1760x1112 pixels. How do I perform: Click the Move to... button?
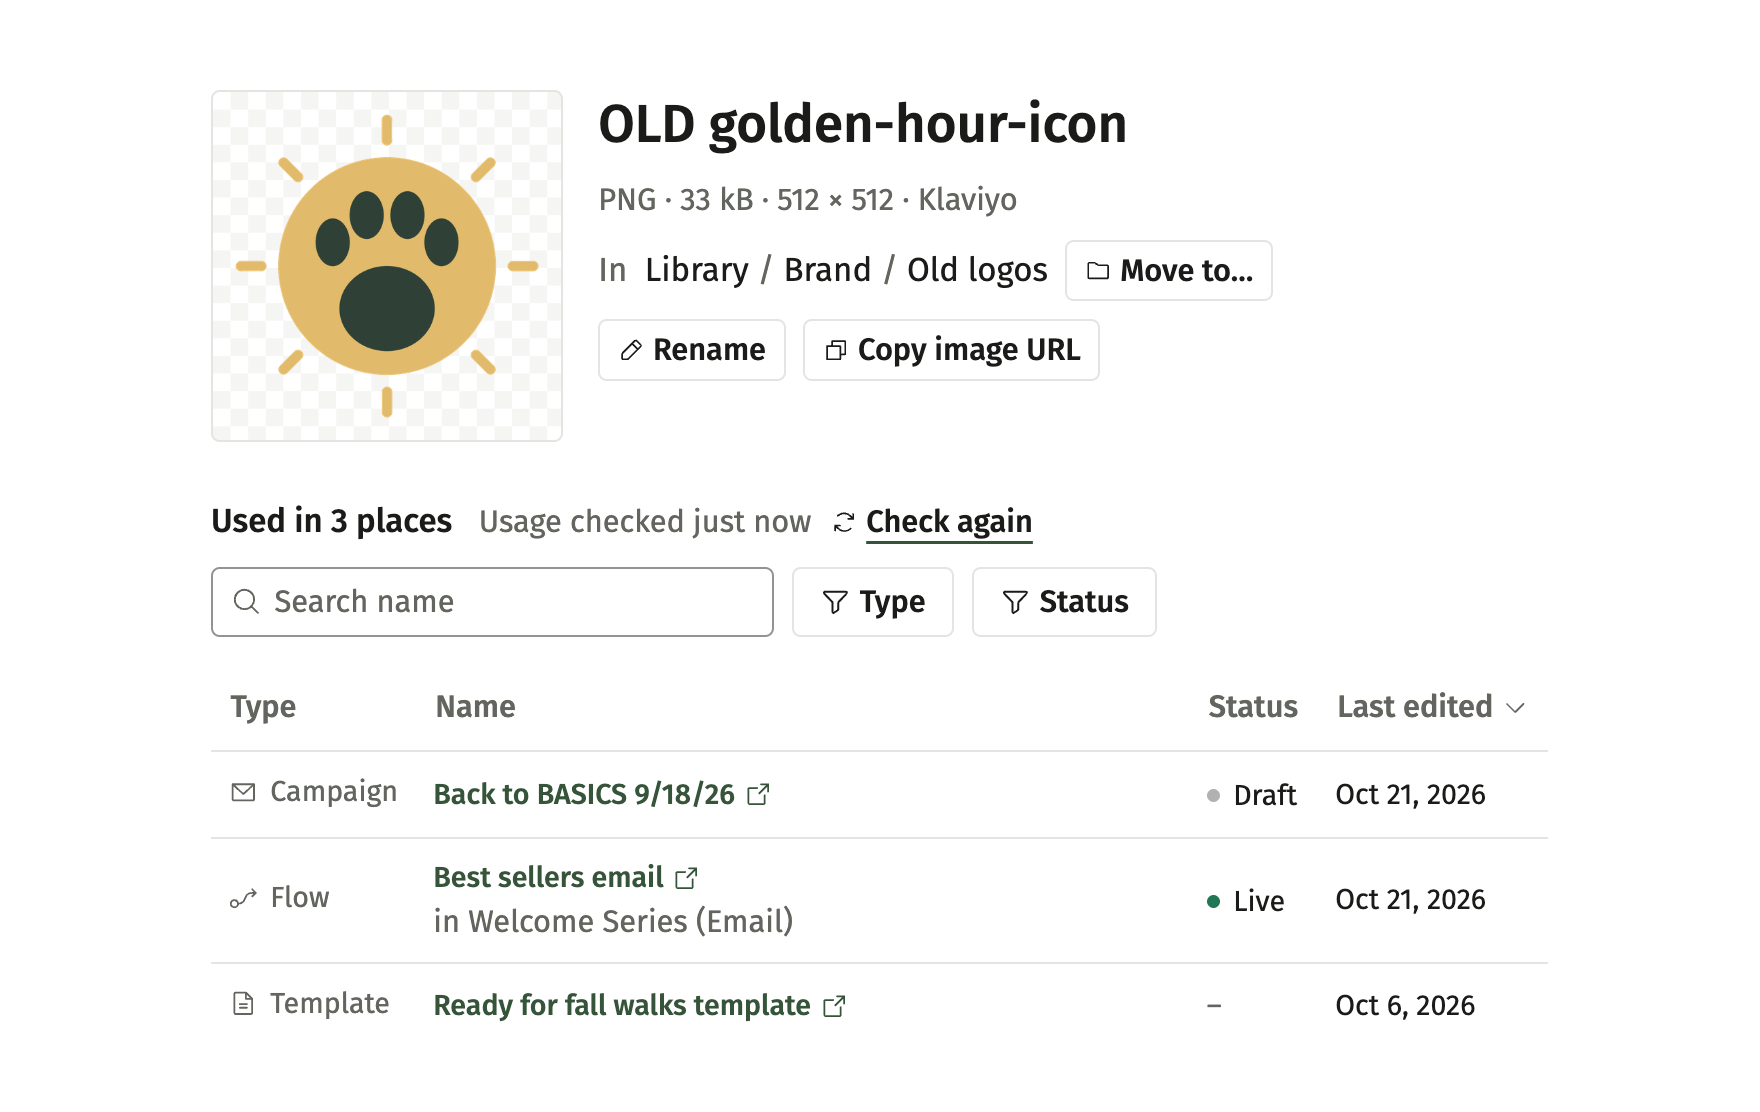coord(1168,270)
